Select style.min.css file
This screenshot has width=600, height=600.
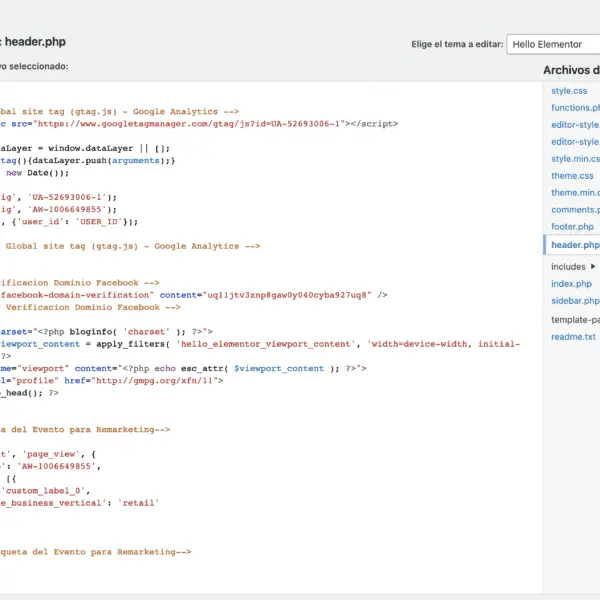[x=575, y=159]
